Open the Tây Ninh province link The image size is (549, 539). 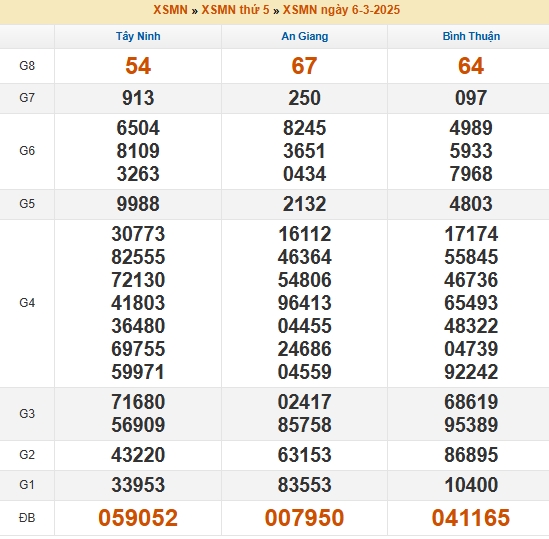[138, 36]
